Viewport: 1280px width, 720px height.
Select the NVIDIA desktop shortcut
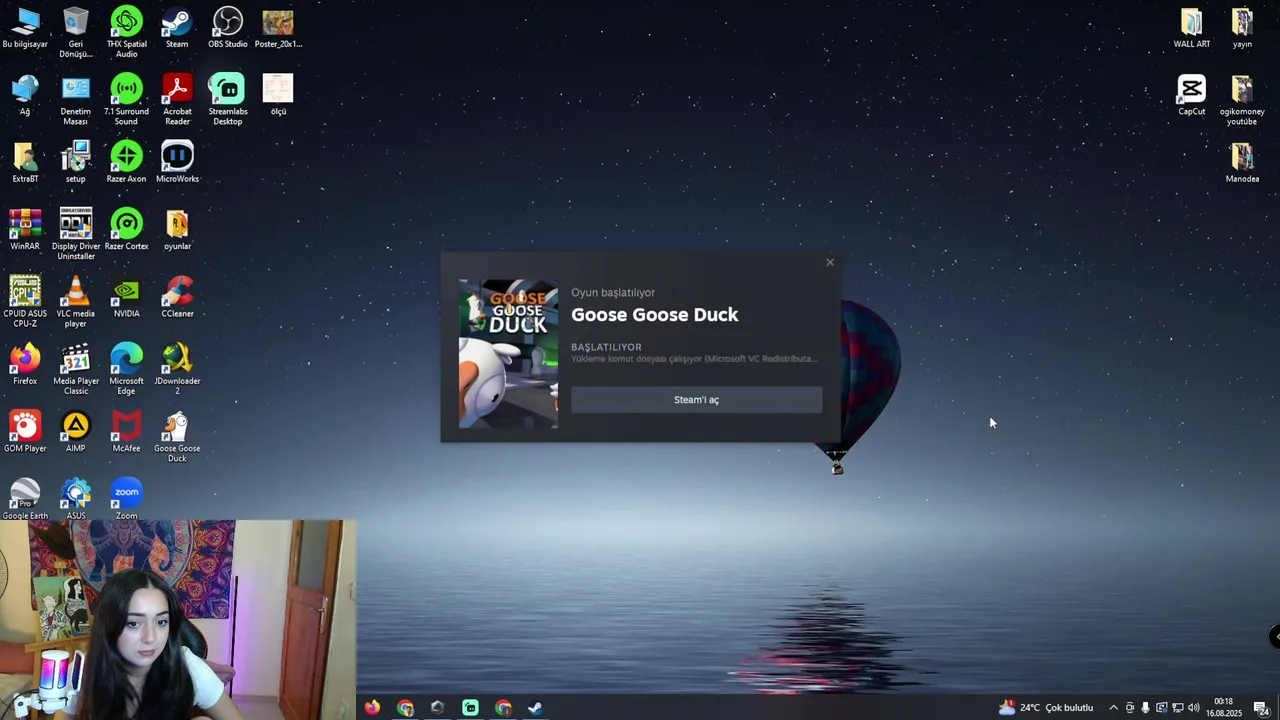tap(126, 297)
